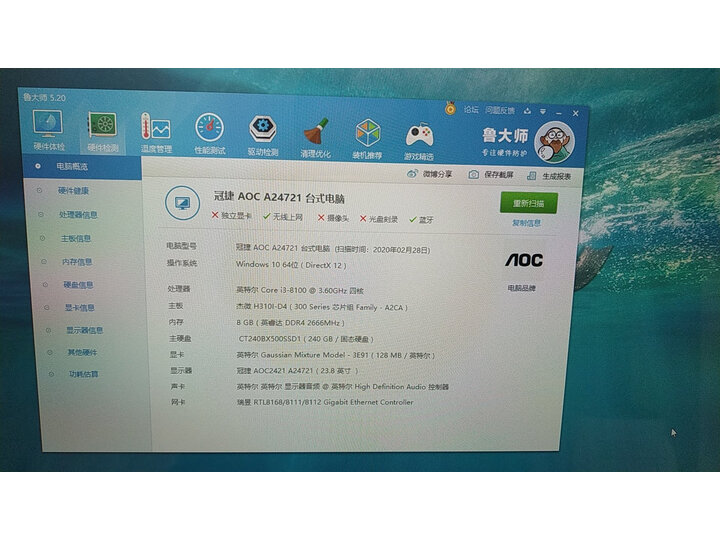
Task: Open 驱动检测 driver detection icon
Action: coord(263,136)
